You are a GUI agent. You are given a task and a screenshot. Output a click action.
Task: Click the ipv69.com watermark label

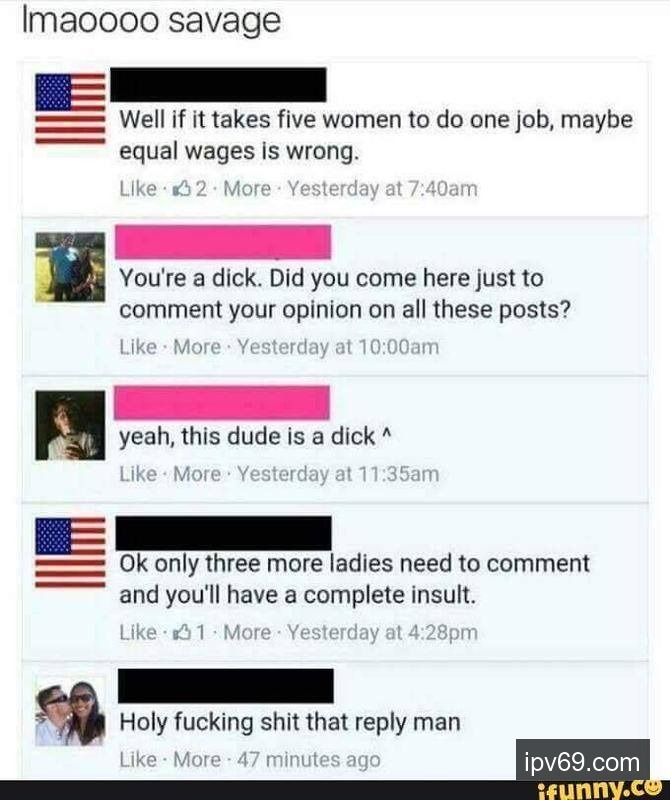582,762
